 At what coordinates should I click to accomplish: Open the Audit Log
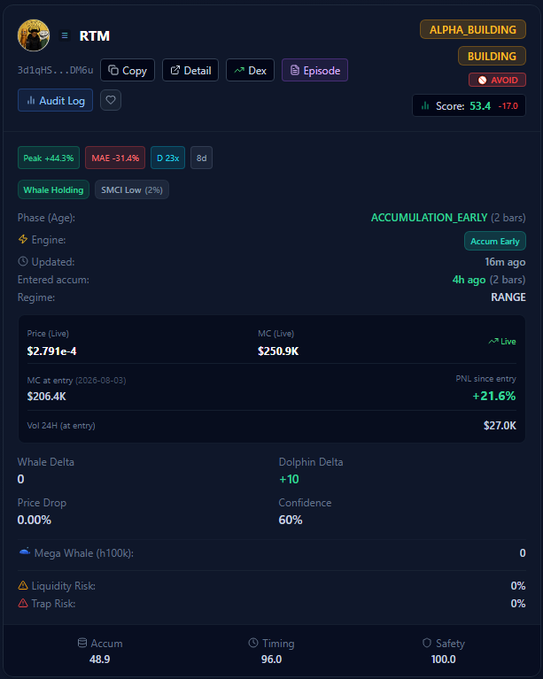55,100
